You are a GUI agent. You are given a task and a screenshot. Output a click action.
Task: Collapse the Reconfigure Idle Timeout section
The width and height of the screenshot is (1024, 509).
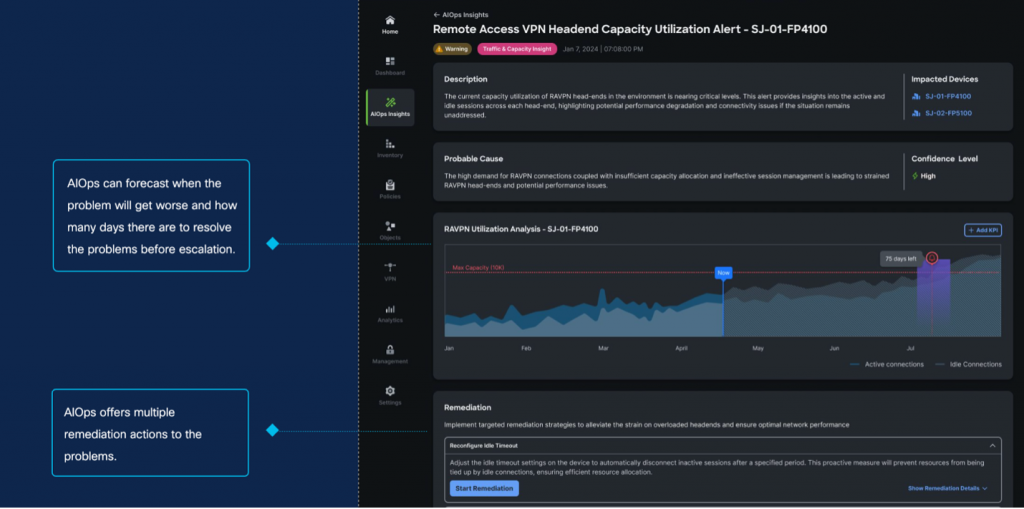(991, 444)
